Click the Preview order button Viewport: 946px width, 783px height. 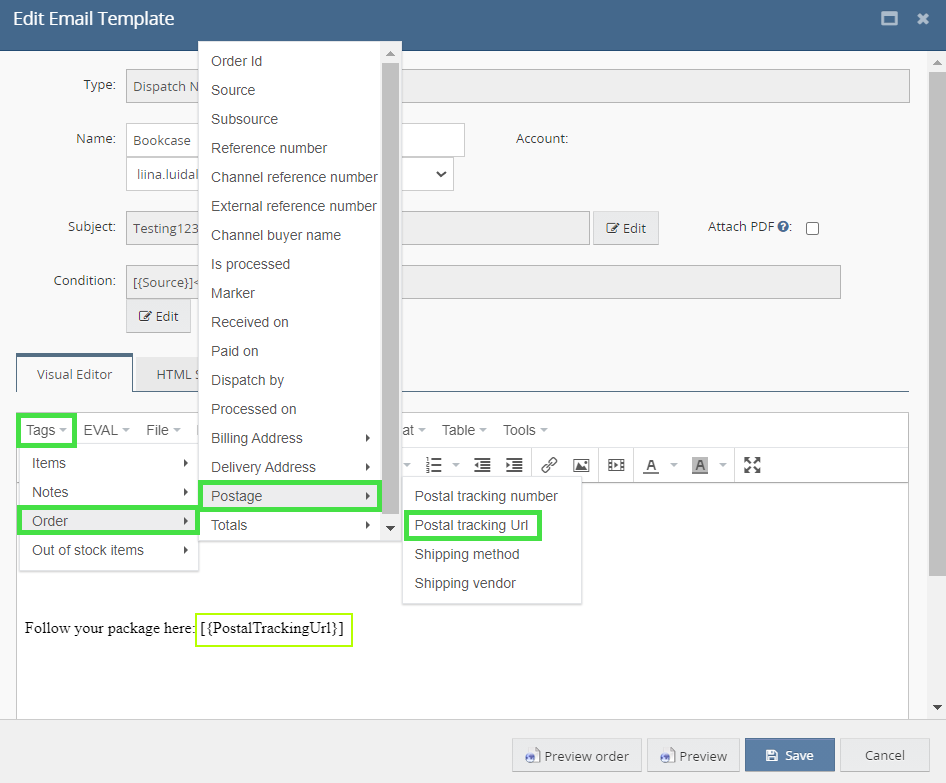click(x=577, y=755)
